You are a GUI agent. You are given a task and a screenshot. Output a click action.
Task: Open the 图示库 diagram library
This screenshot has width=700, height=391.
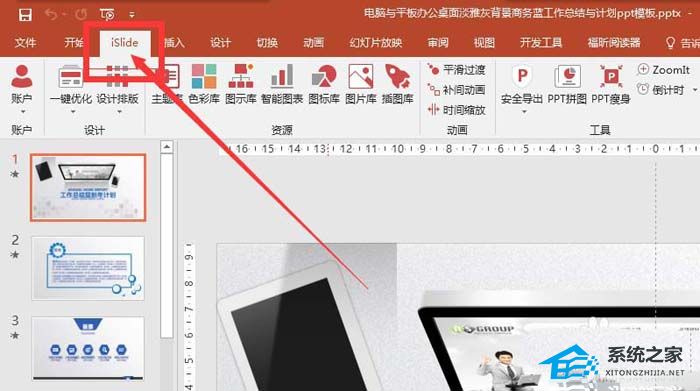241,83
